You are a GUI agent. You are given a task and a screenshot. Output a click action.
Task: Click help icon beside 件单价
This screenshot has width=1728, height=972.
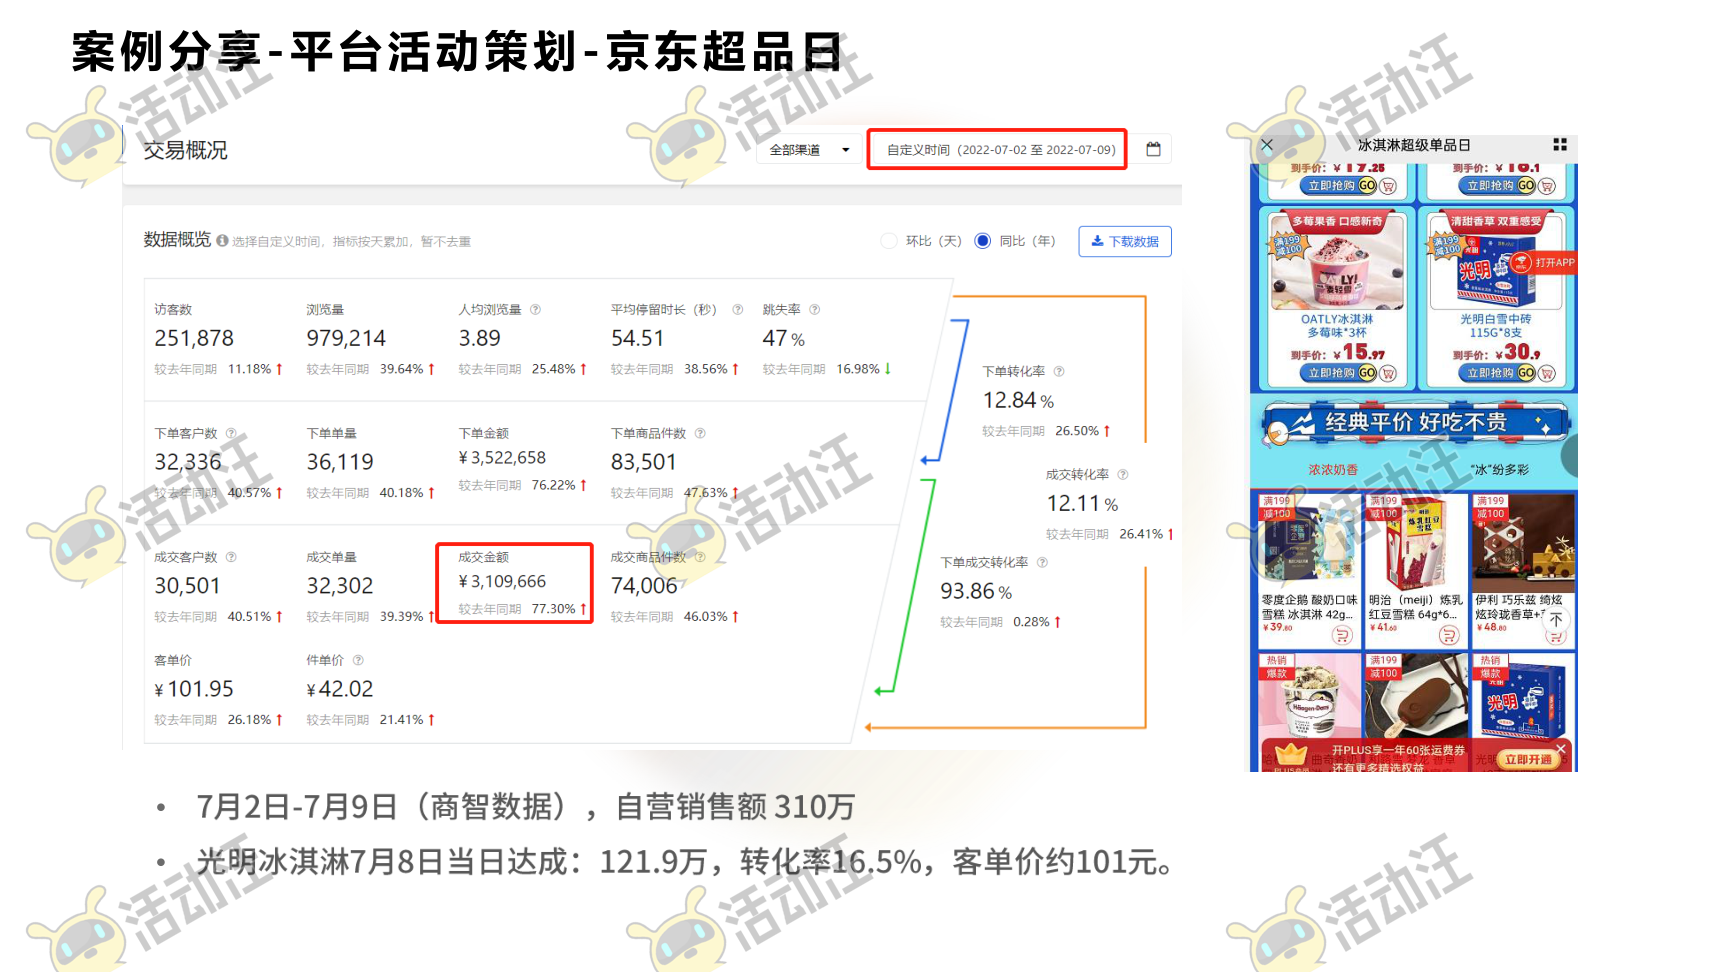pos(358,660)
